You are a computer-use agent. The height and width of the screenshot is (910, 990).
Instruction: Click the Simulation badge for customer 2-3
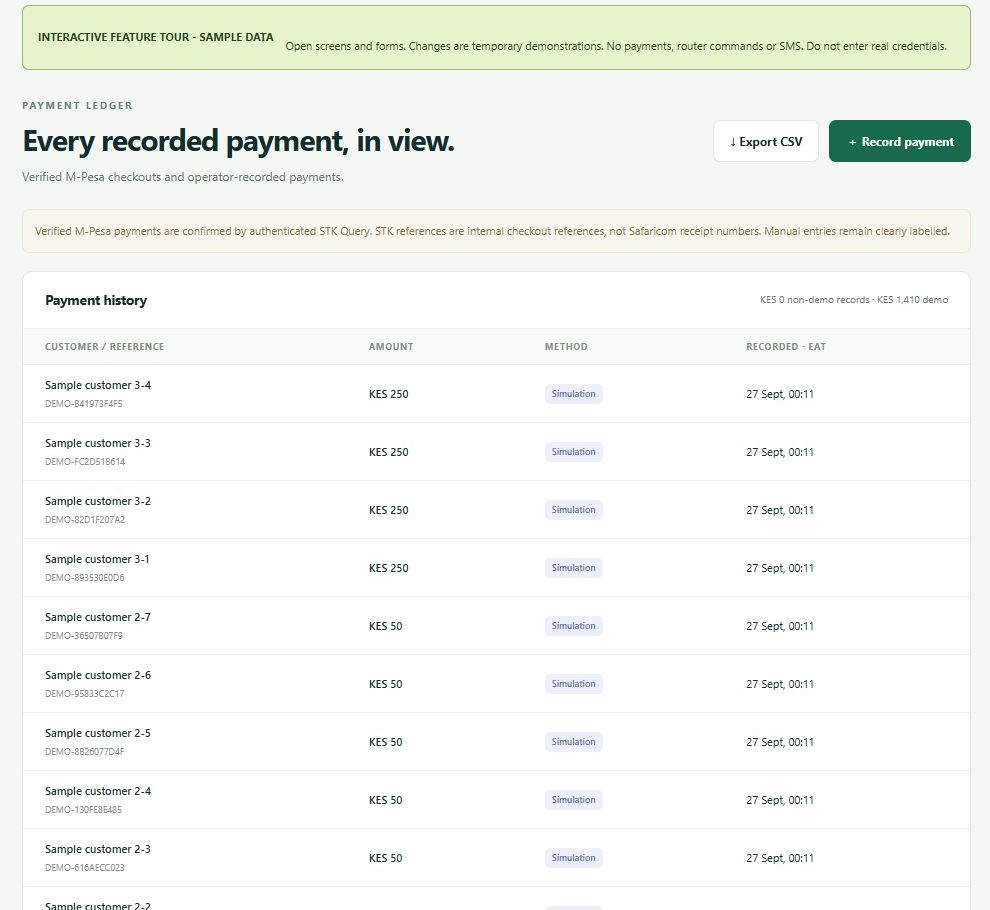(x=573, y=858)
